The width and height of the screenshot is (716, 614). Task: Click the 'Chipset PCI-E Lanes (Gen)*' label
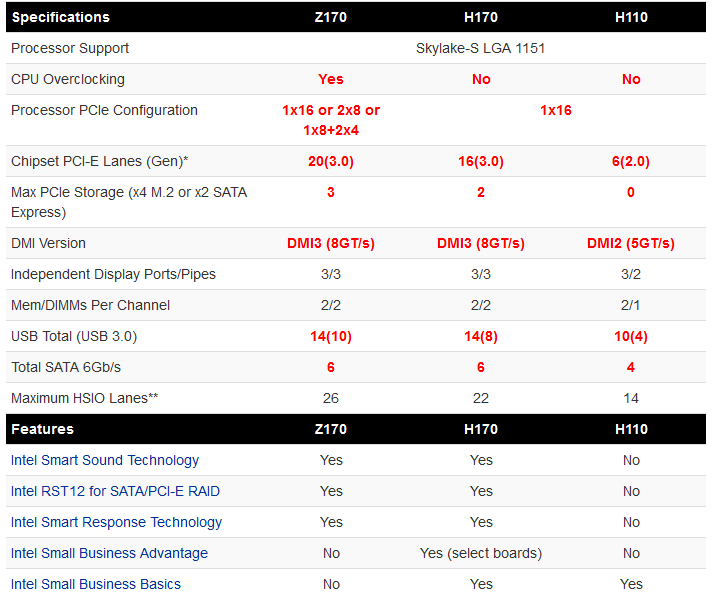[100, 162]
